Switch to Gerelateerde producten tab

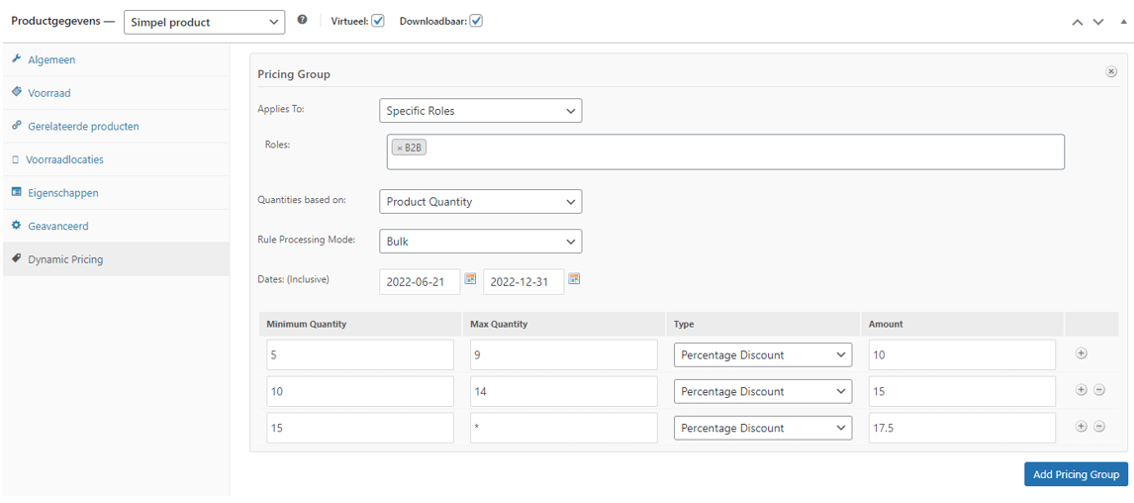coord(115,126)
